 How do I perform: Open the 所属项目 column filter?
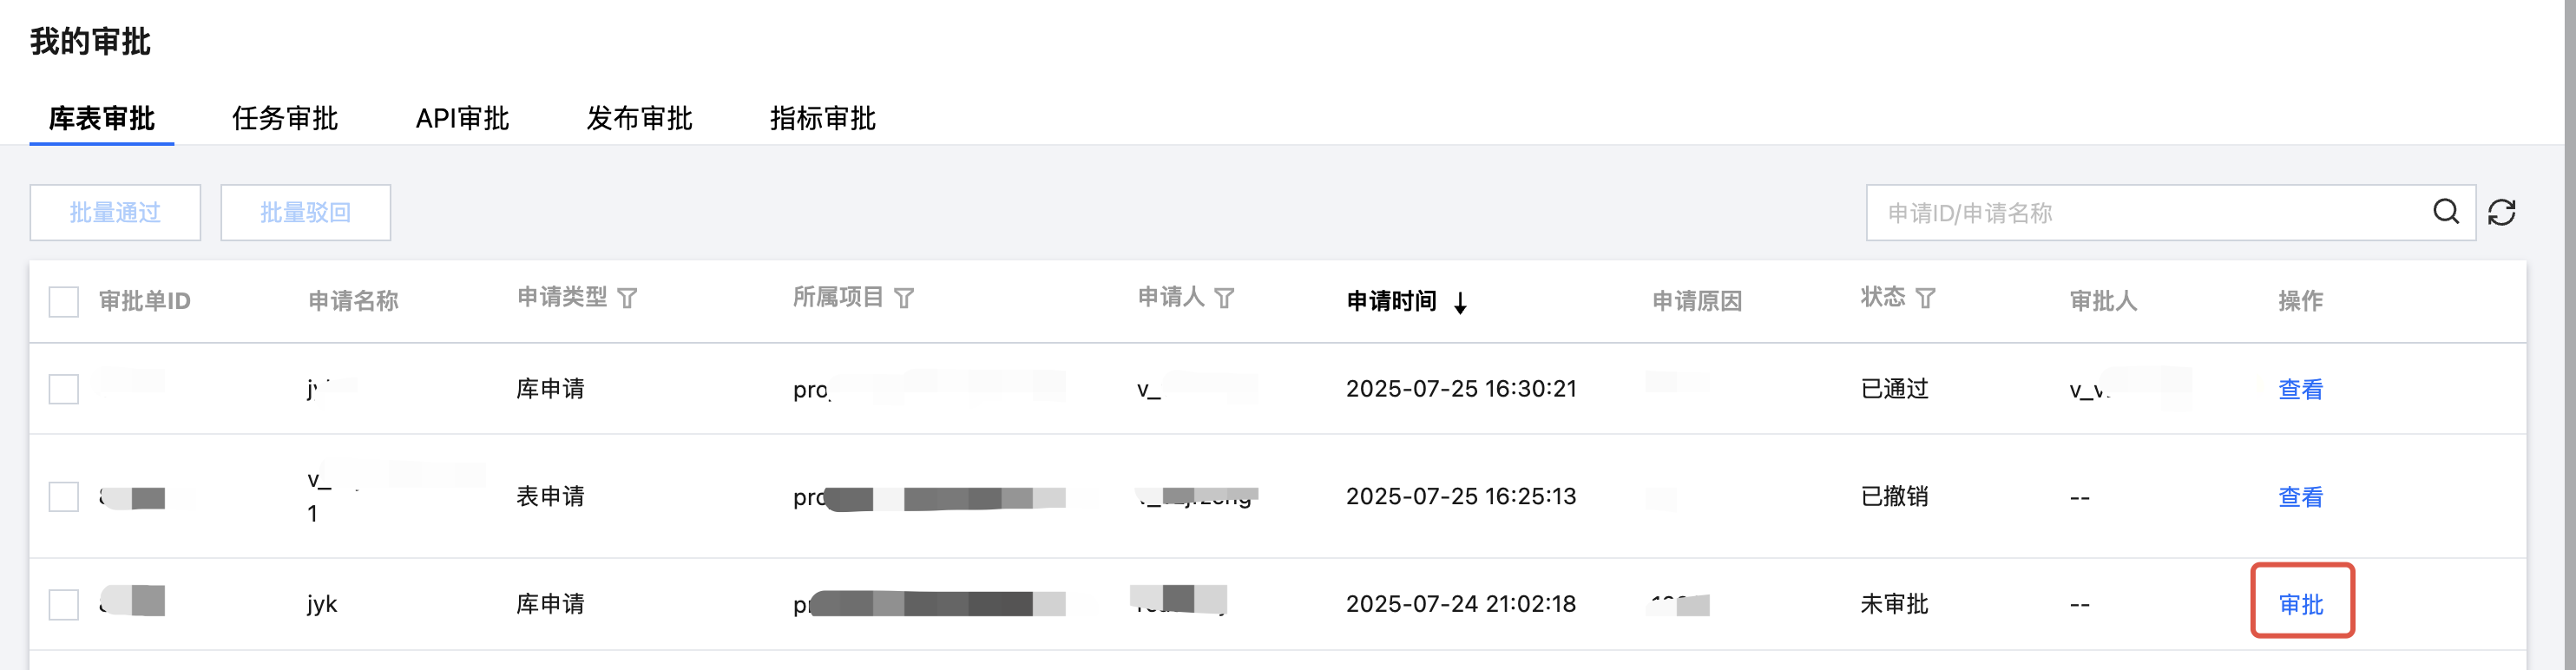point(904,298)
